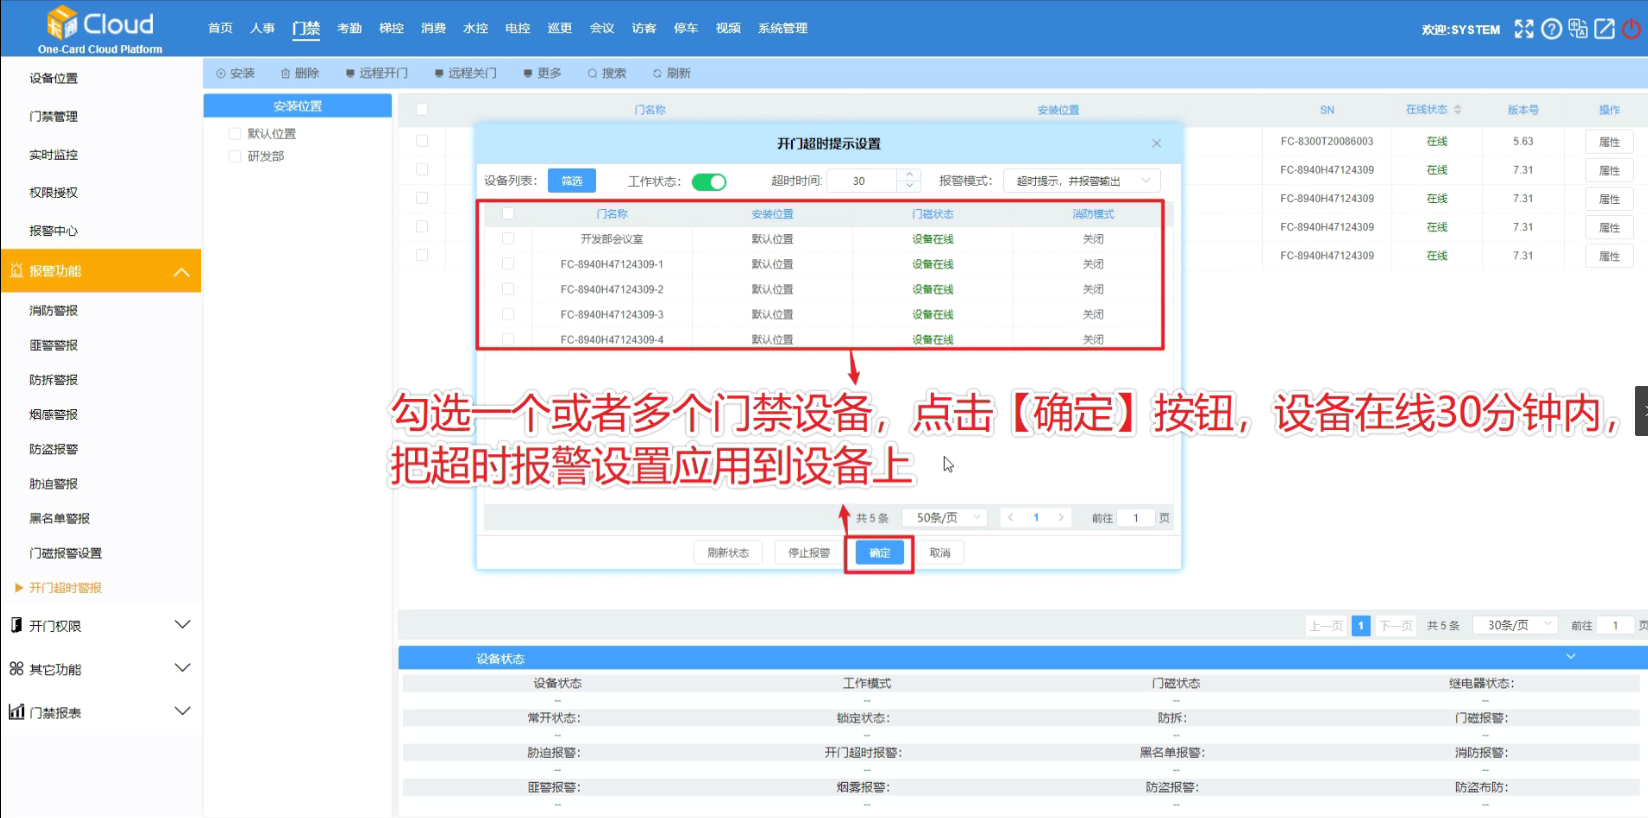Viewport: 1648px width, 818px height.
Task: Click the 下一页 button in main pagination
Action: (x=1396, y=625)
